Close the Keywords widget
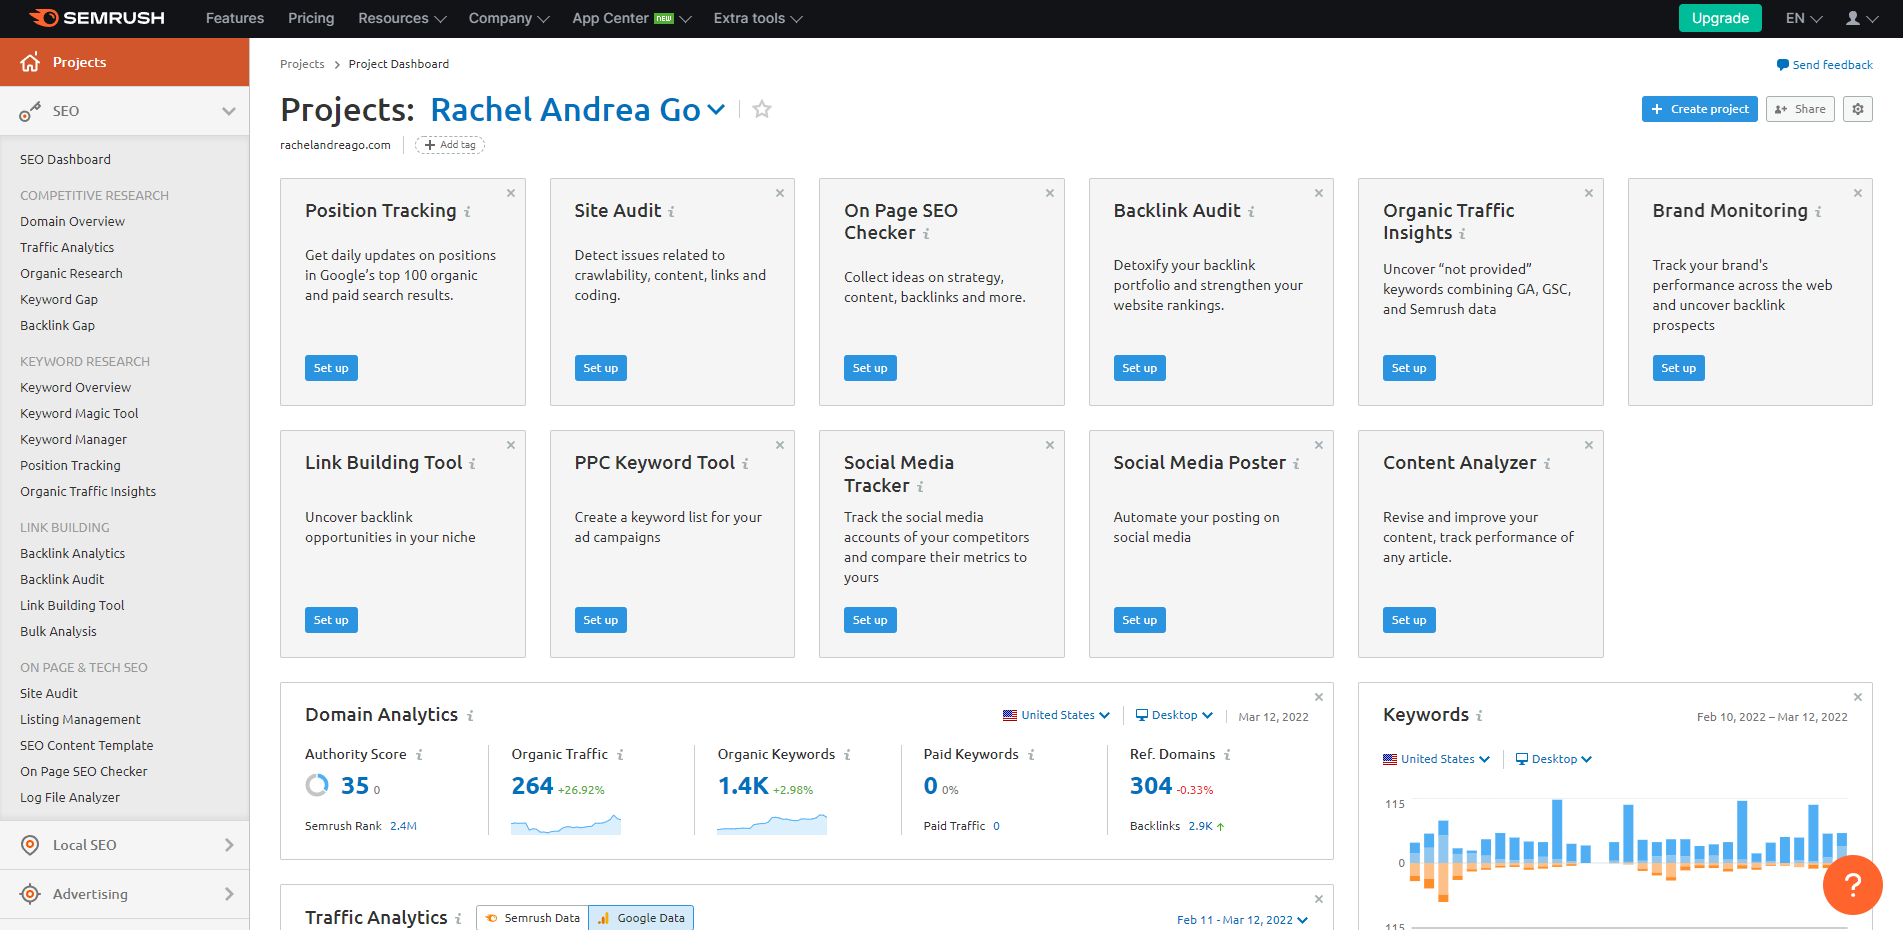The height and width of the screenshot is (930, 1903). [x=1858, y=697]
